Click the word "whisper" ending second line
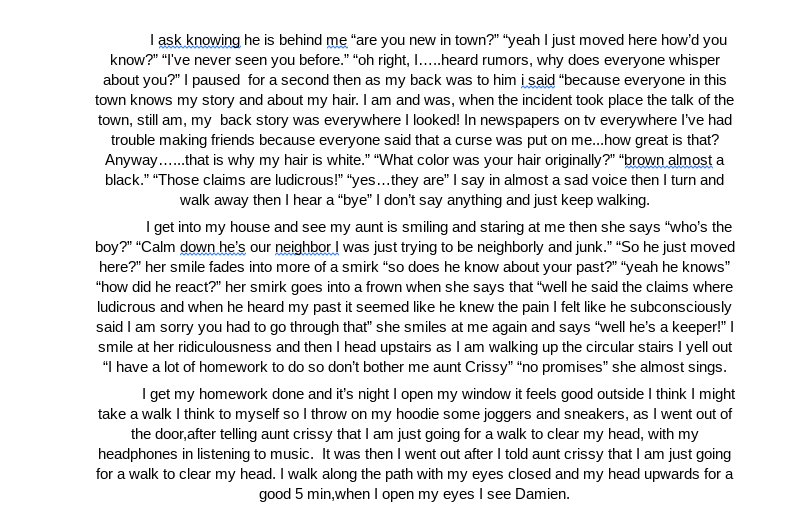 click(x=694, y=60)
